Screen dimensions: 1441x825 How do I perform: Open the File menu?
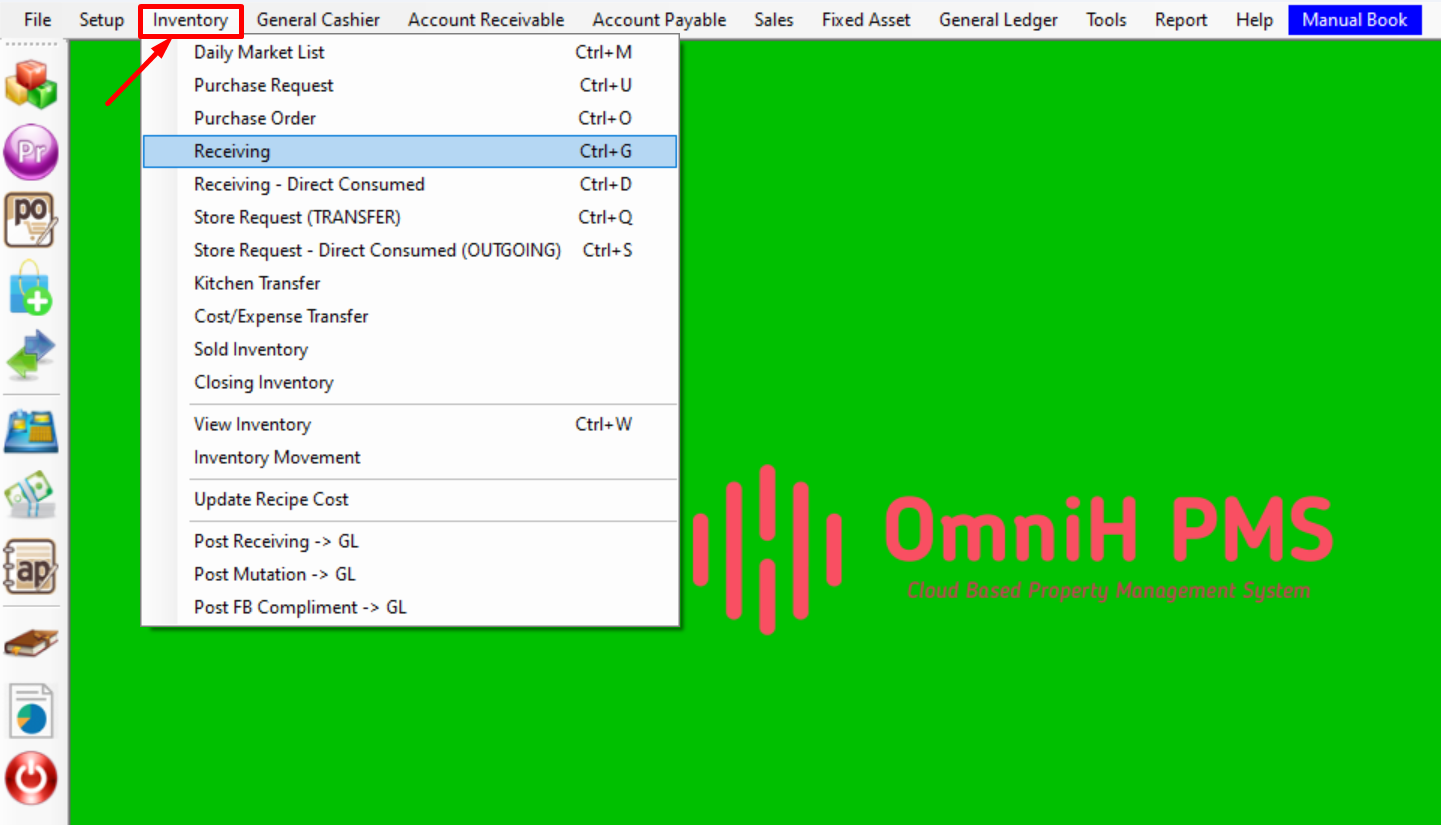(x=38, y=20)
